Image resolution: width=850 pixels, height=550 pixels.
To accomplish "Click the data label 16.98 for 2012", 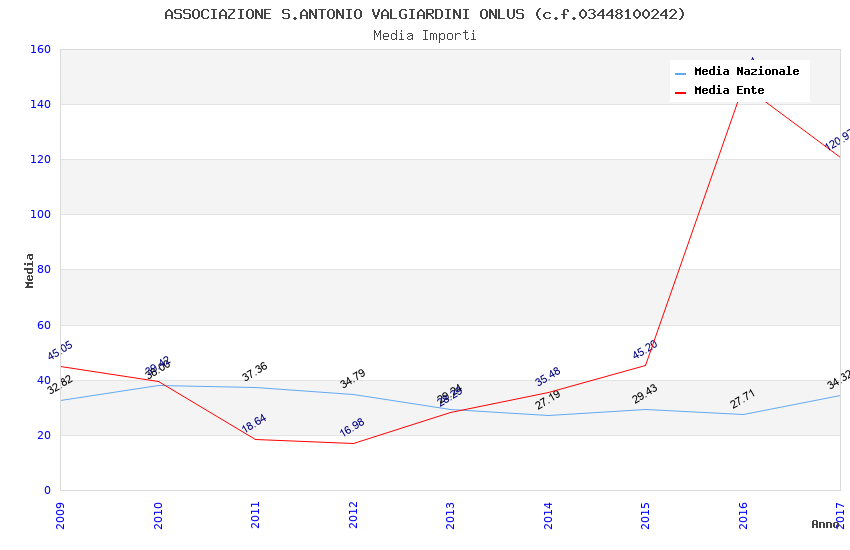I will click(352, 427).
